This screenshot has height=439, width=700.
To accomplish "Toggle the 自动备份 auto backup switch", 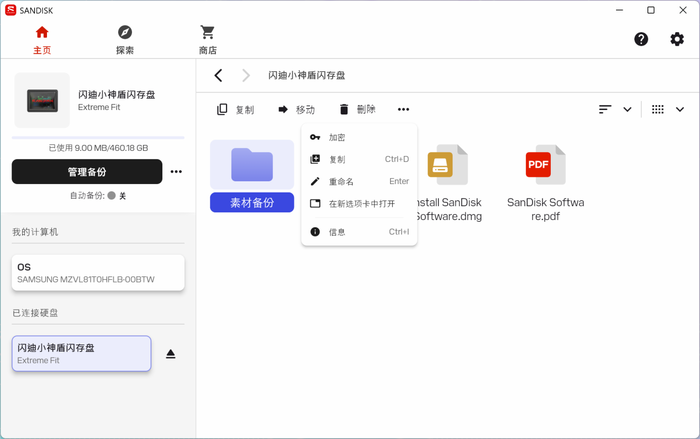I will [112, 196].
